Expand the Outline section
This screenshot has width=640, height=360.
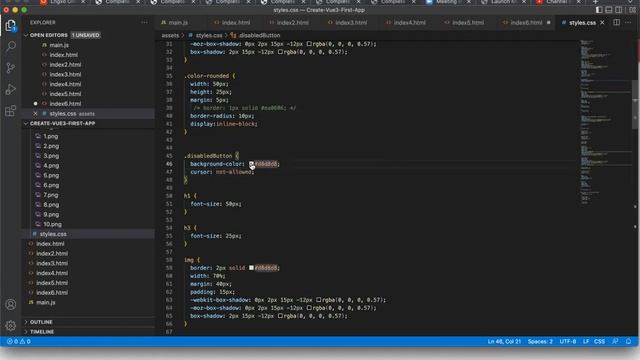tap(41, 322)
